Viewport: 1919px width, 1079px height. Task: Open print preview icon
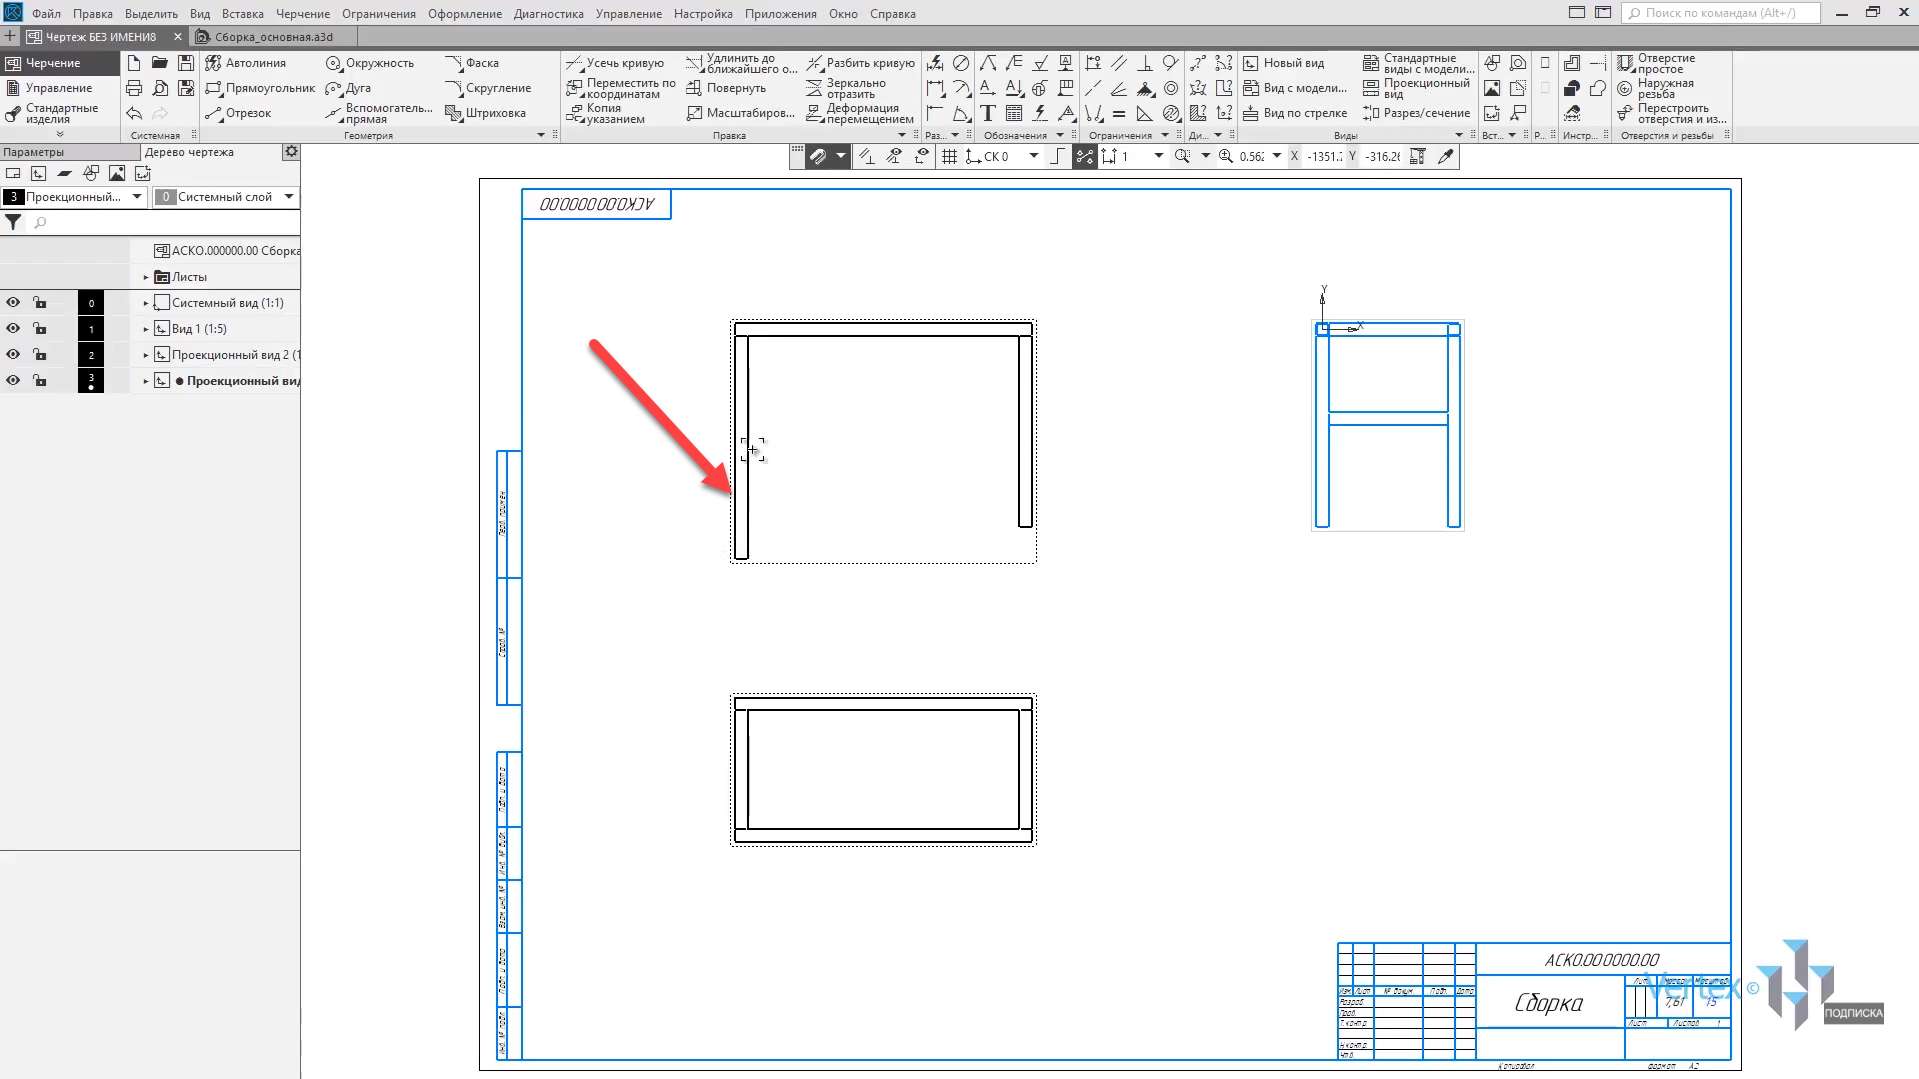tap(160, 88)
